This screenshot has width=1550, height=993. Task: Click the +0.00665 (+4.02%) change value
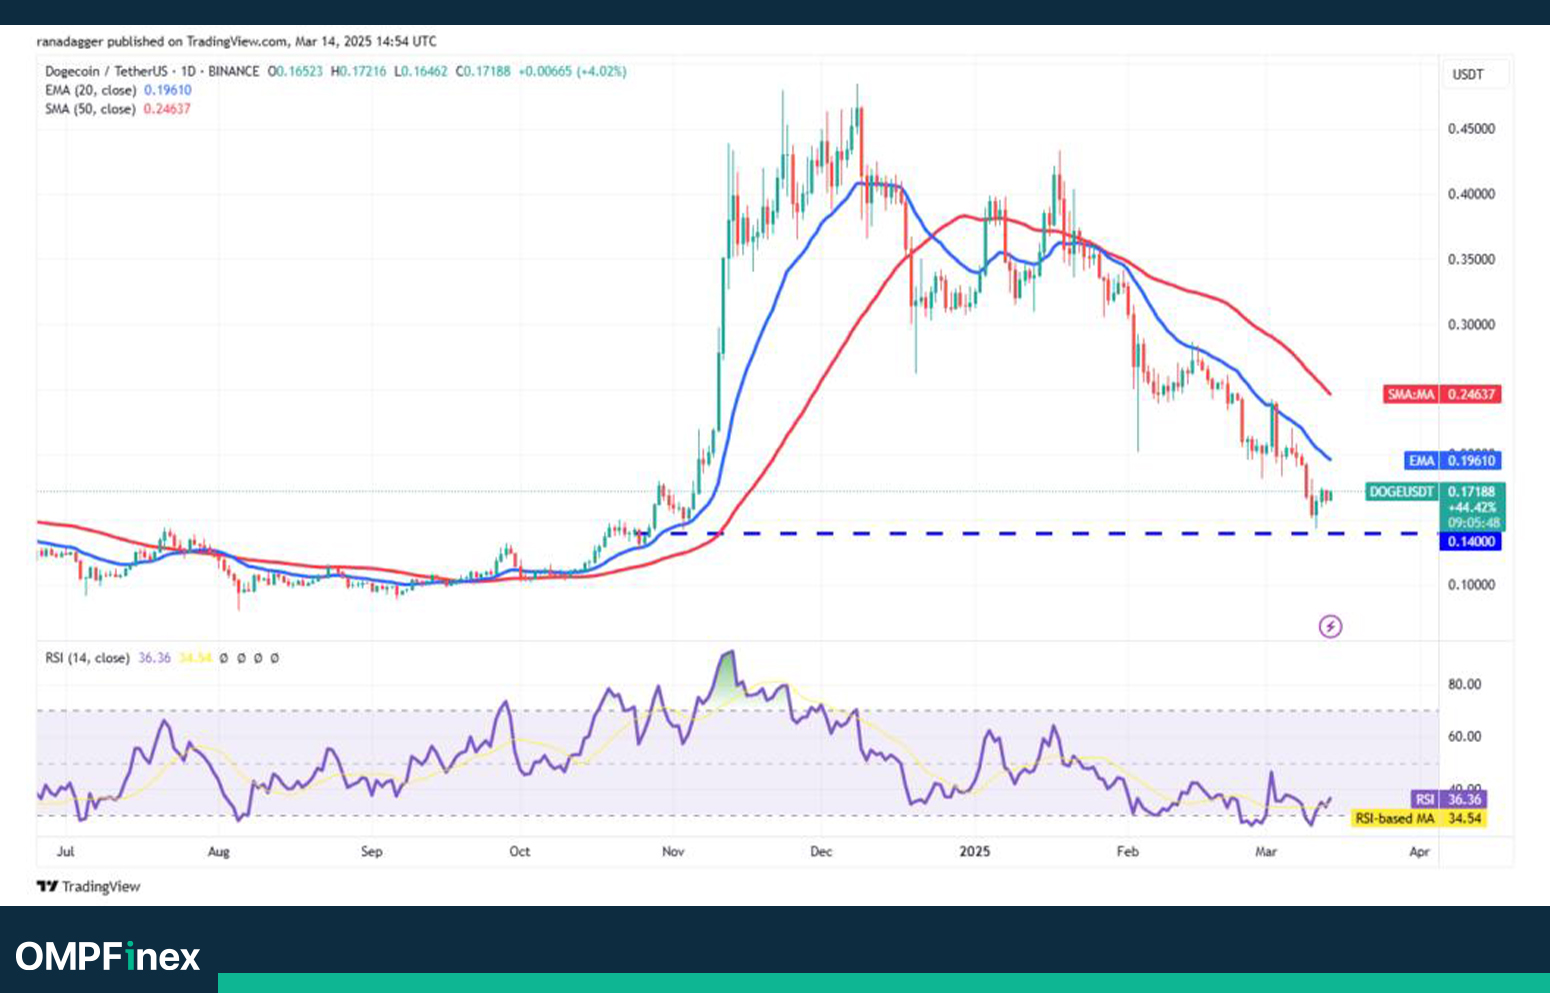tap(572, 71)
